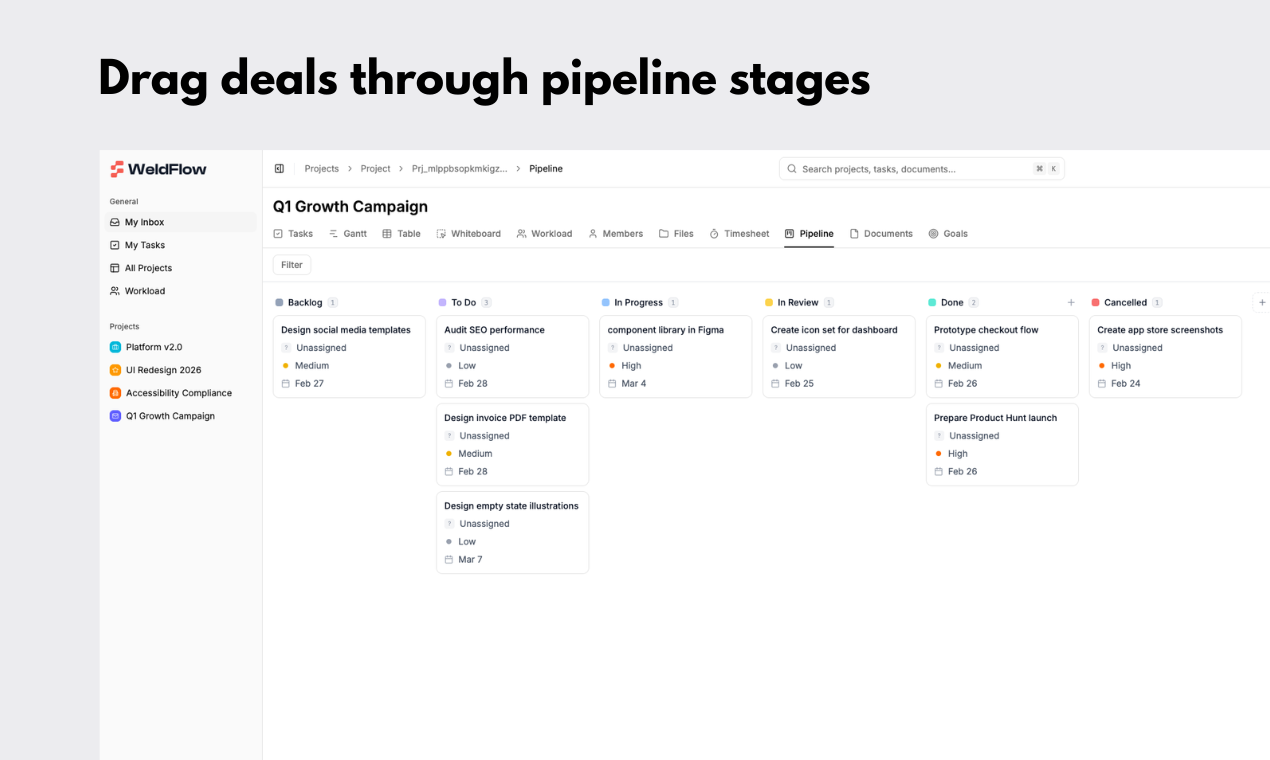Viewport: 1270px width, 760px height.
Task: Open the Whiteboard tab
Action: click(468, 234)
